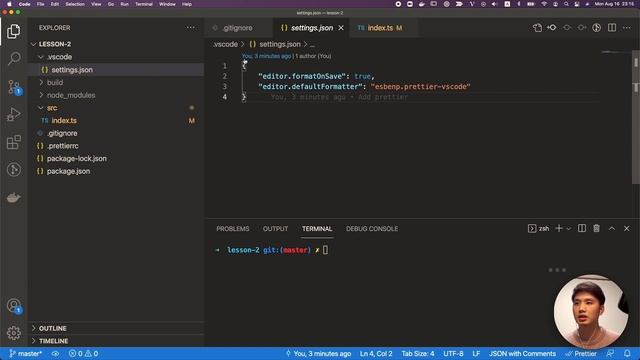This screenshot has width=640, height=360.
Task: Maximize the panel with the up chevron
Action: point(612,229)
